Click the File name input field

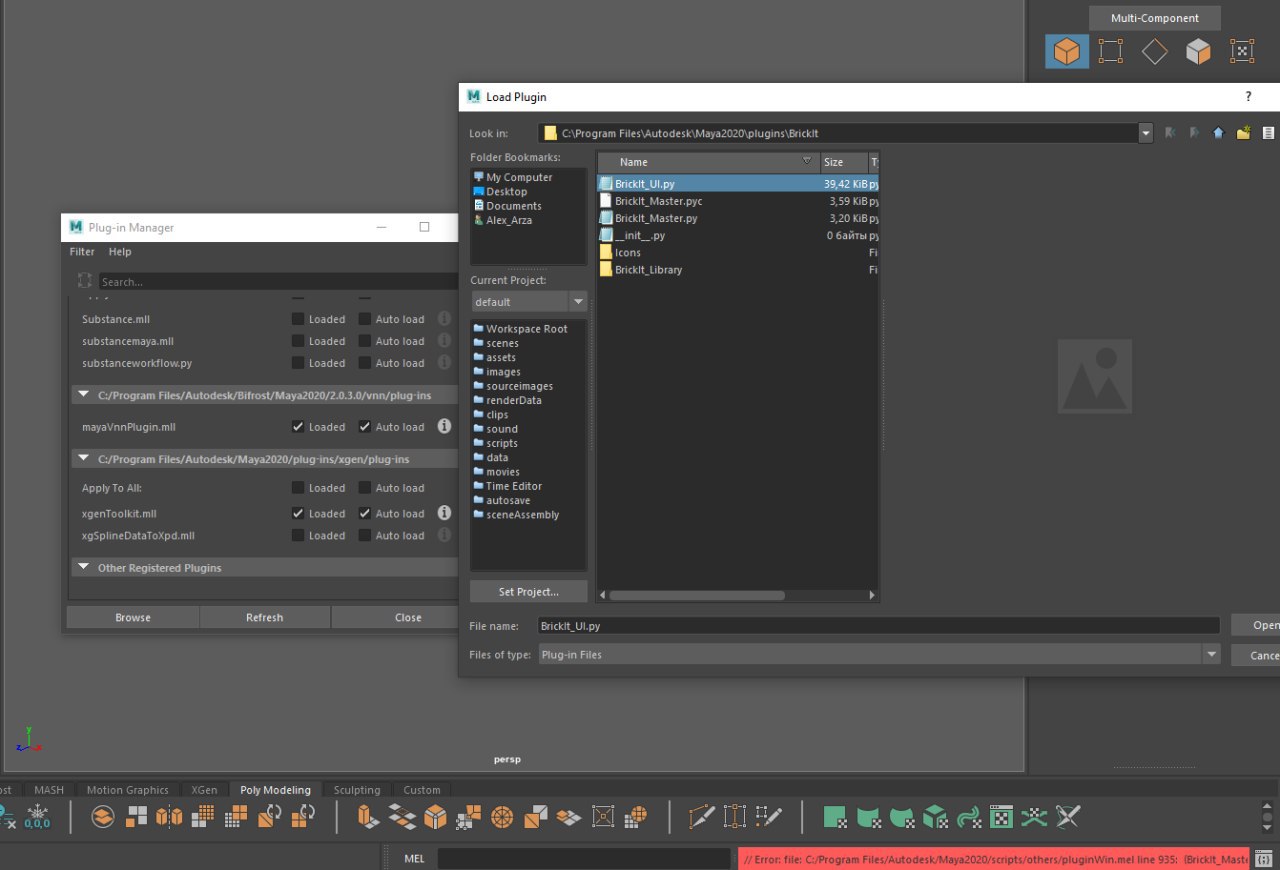878,625
